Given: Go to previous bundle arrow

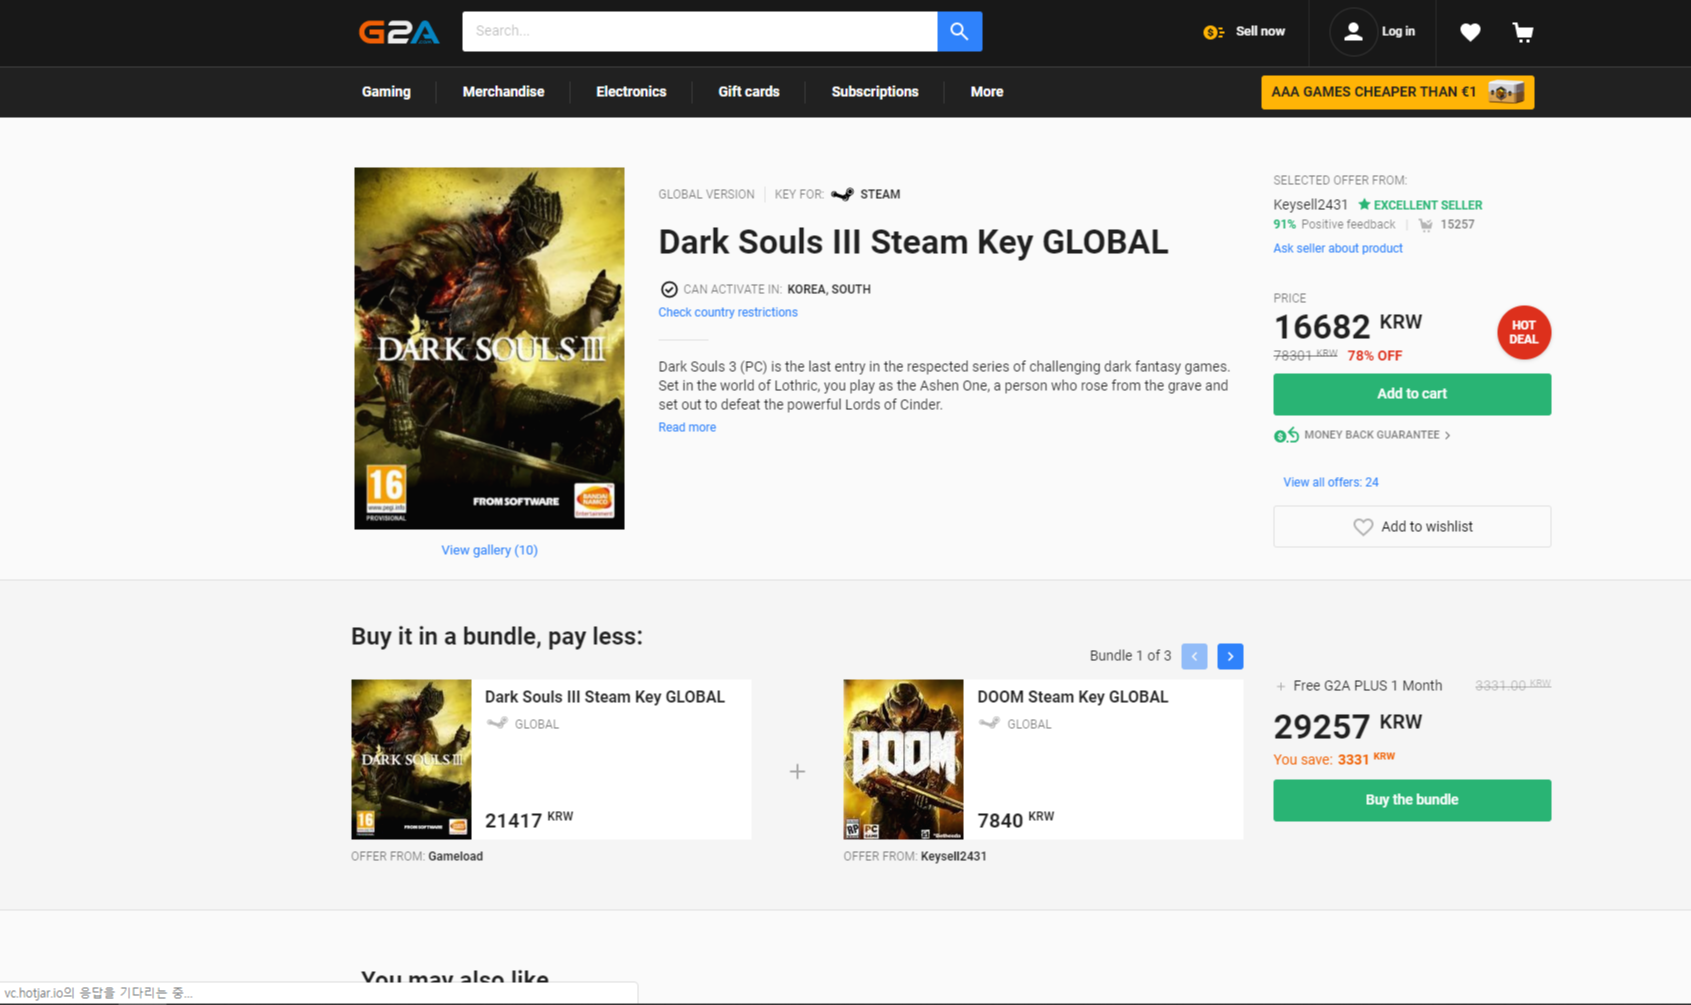Looking at the screenshot, I should coord(1194,656).
